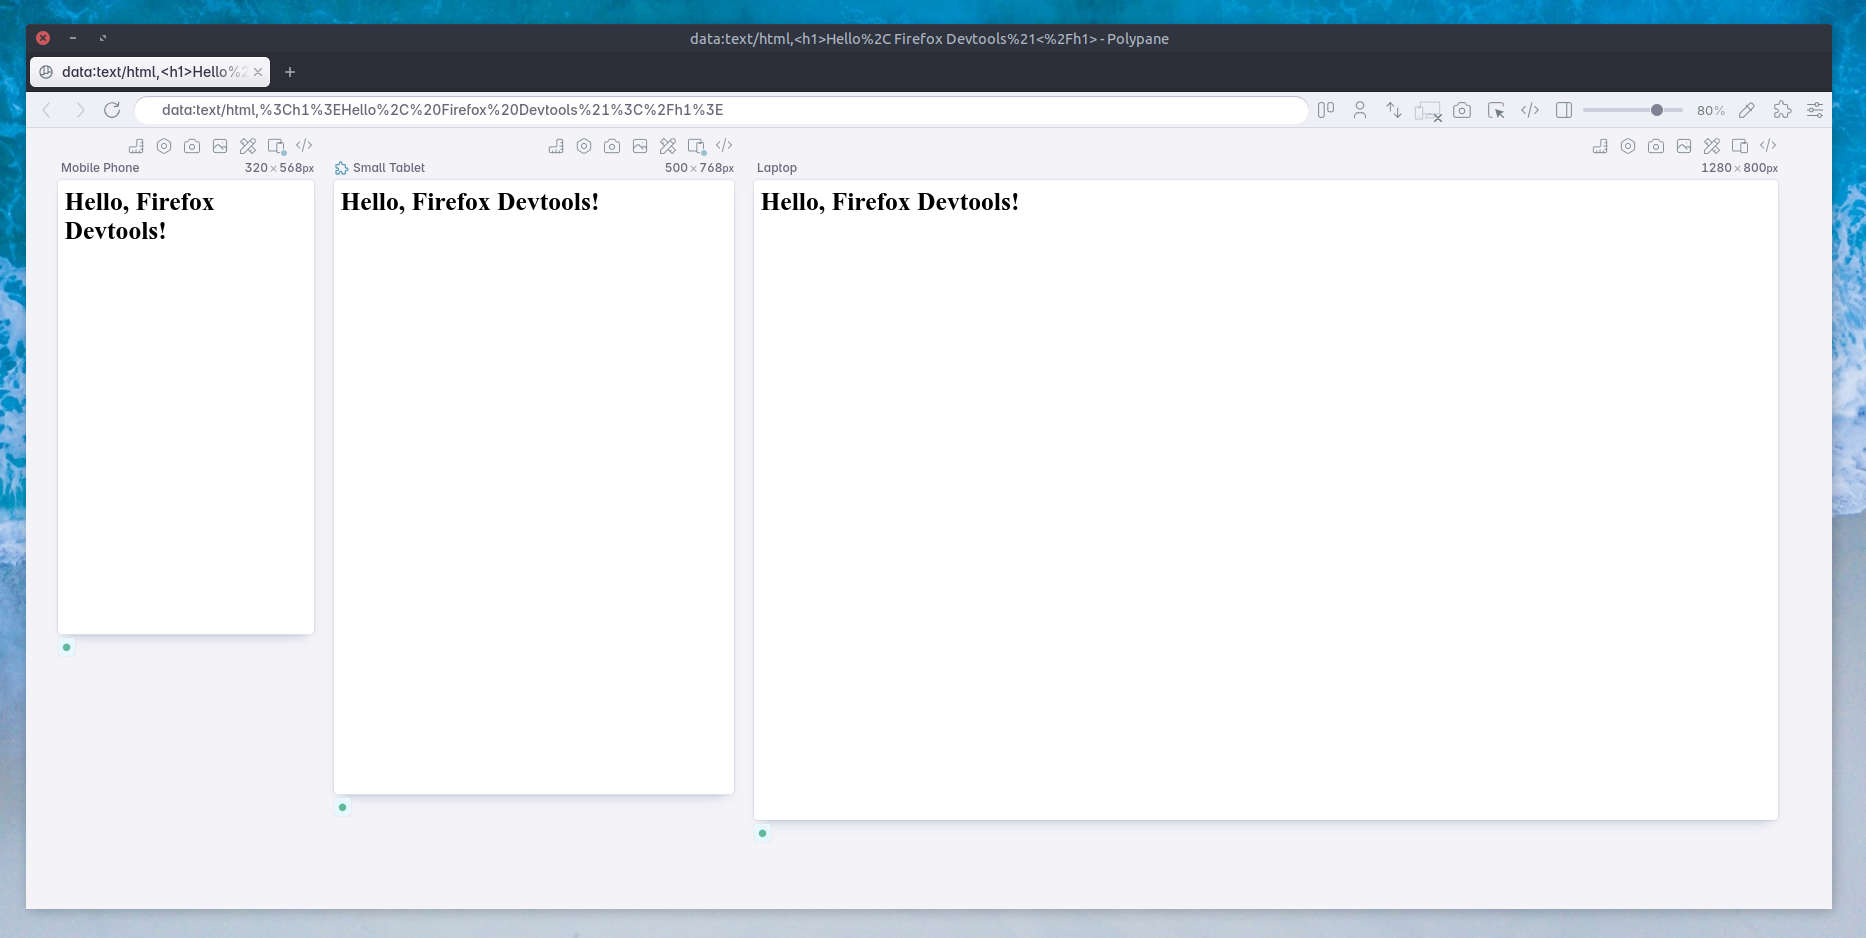Click the Laptop pane title
The width and height of the screenshot is (1866, 938).
[777, 168]
